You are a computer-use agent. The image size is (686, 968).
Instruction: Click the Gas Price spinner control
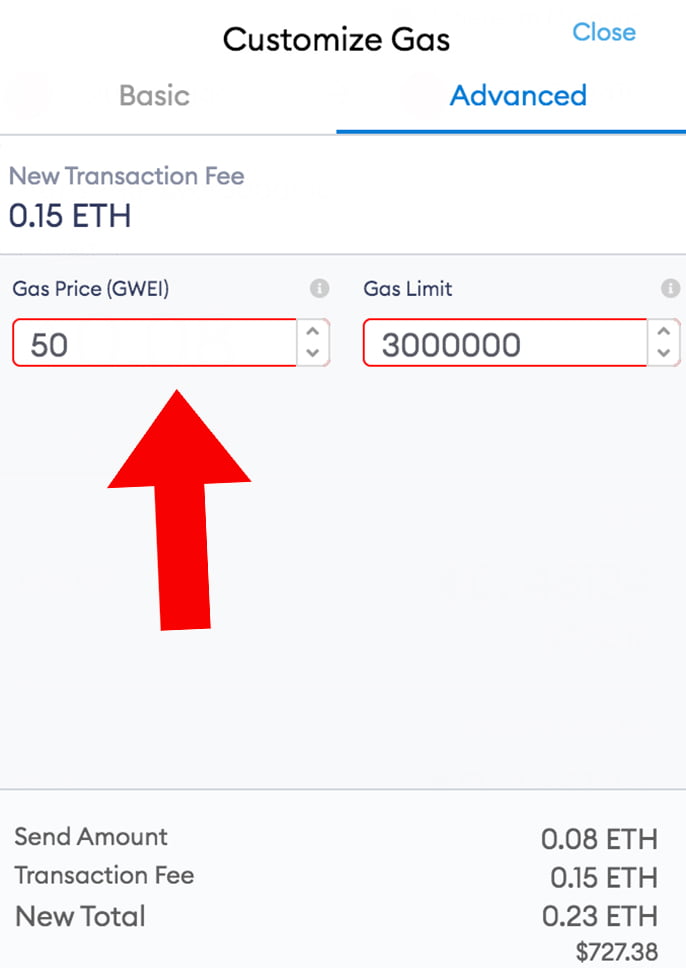311,343
